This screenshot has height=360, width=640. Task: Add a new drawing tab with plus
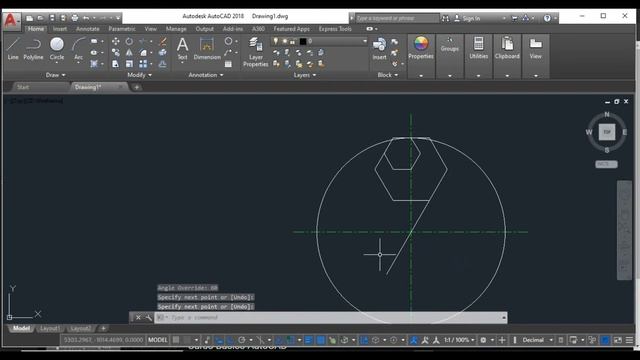(136, 87)
